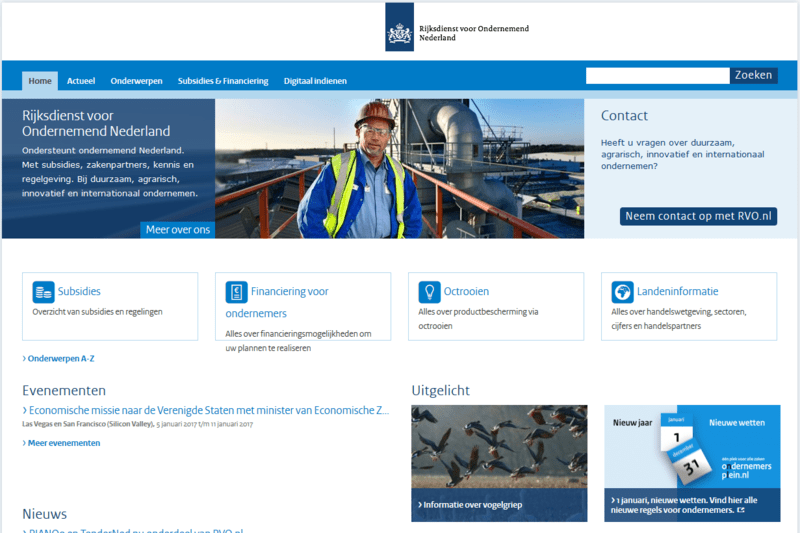Go to the Onderwerpen menu
This screenshot has width=800, height=533.
click(x=136, y=81)
